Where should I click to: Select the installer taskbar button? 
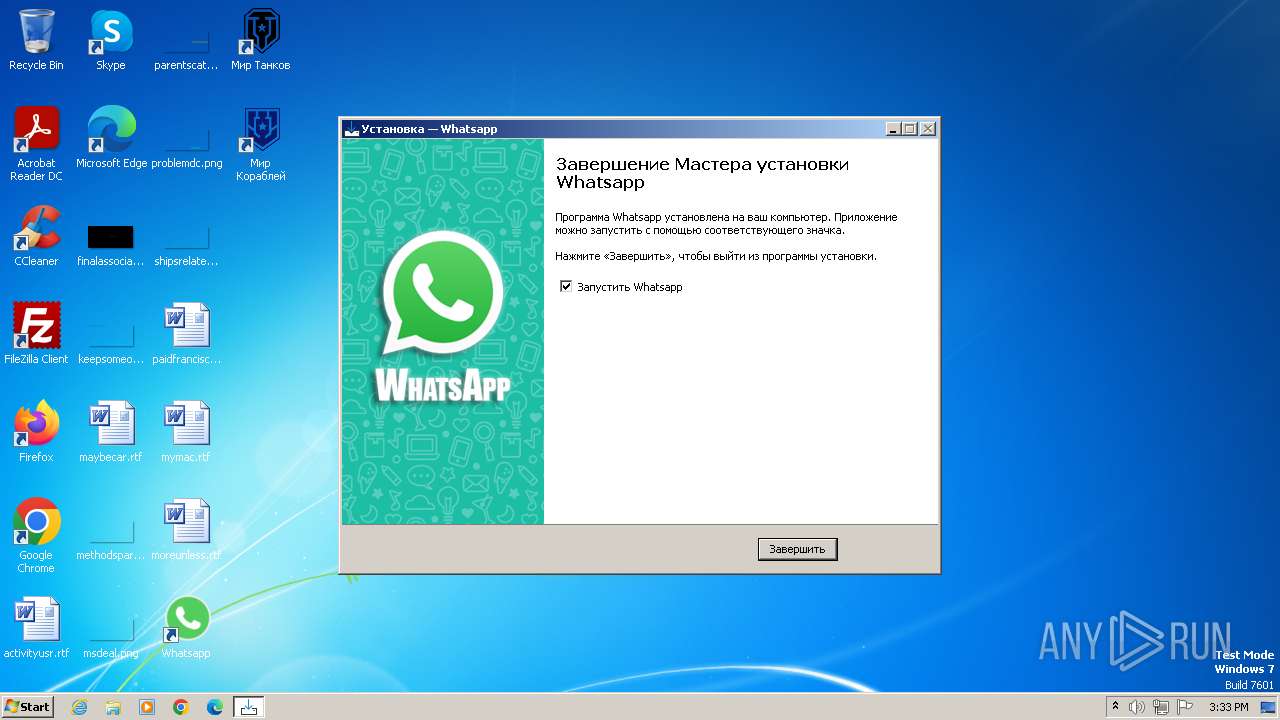(249, 707)
